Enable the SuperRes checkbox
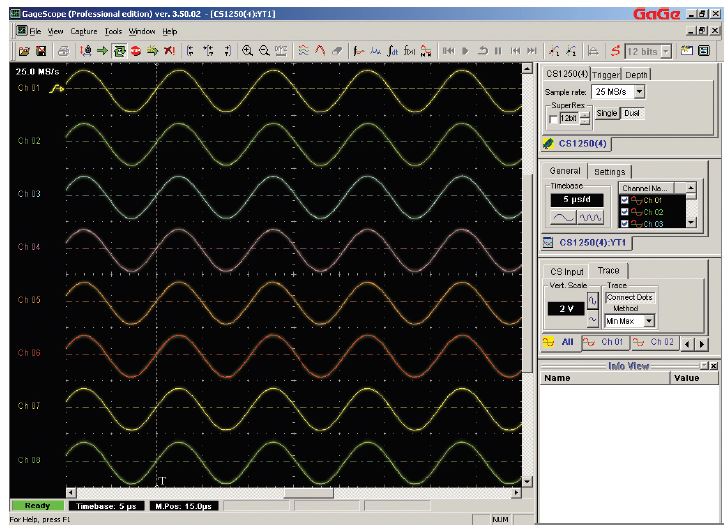Image resolution: width=728 pixels, height=530 pixels. click(x=552, y=119)
